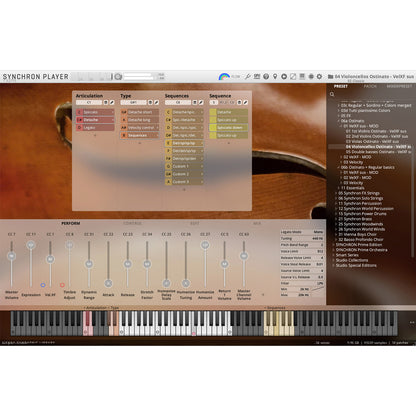Collapse the 01 VelXF sus - MOD folder

point(341,126)
